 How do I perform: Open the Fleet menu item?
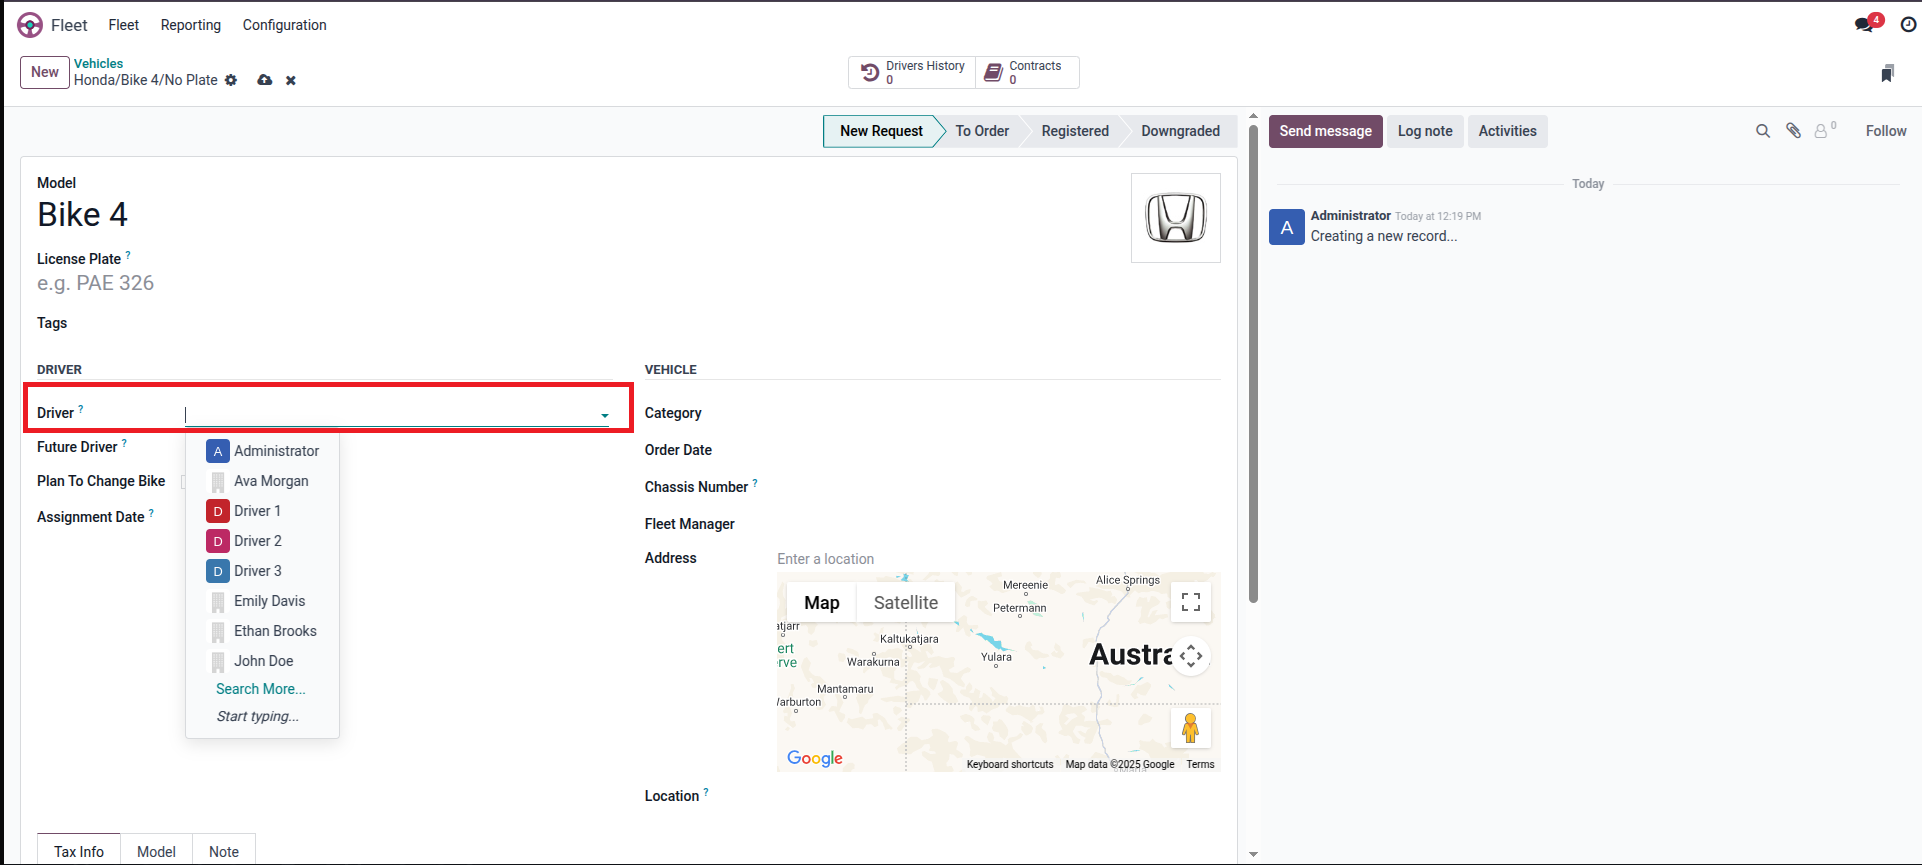(x=124, y=25)
